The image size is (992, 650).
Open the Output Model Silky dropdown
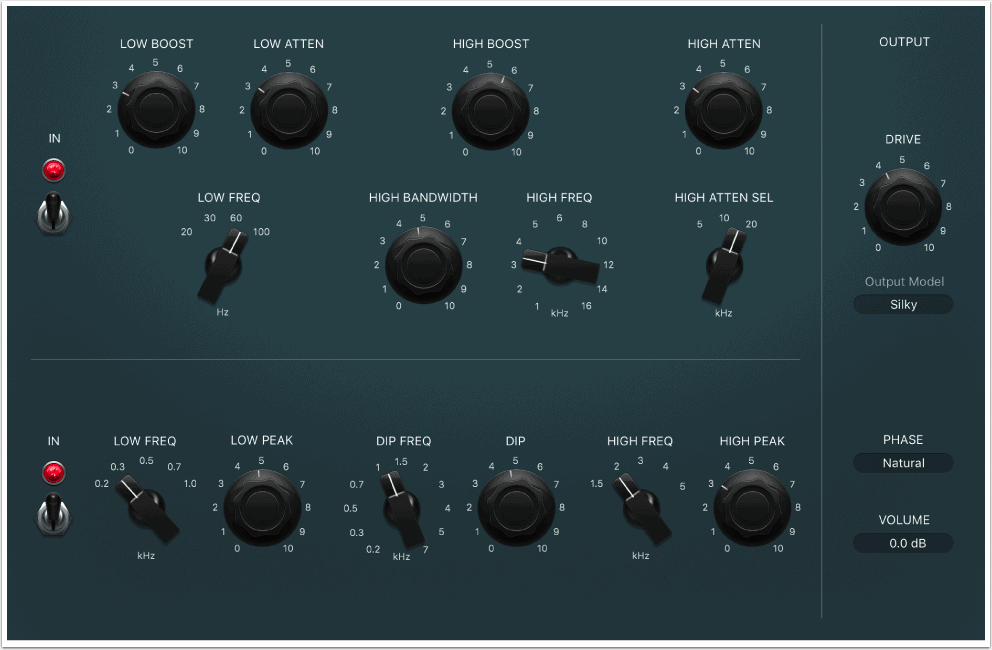point(903,304)
